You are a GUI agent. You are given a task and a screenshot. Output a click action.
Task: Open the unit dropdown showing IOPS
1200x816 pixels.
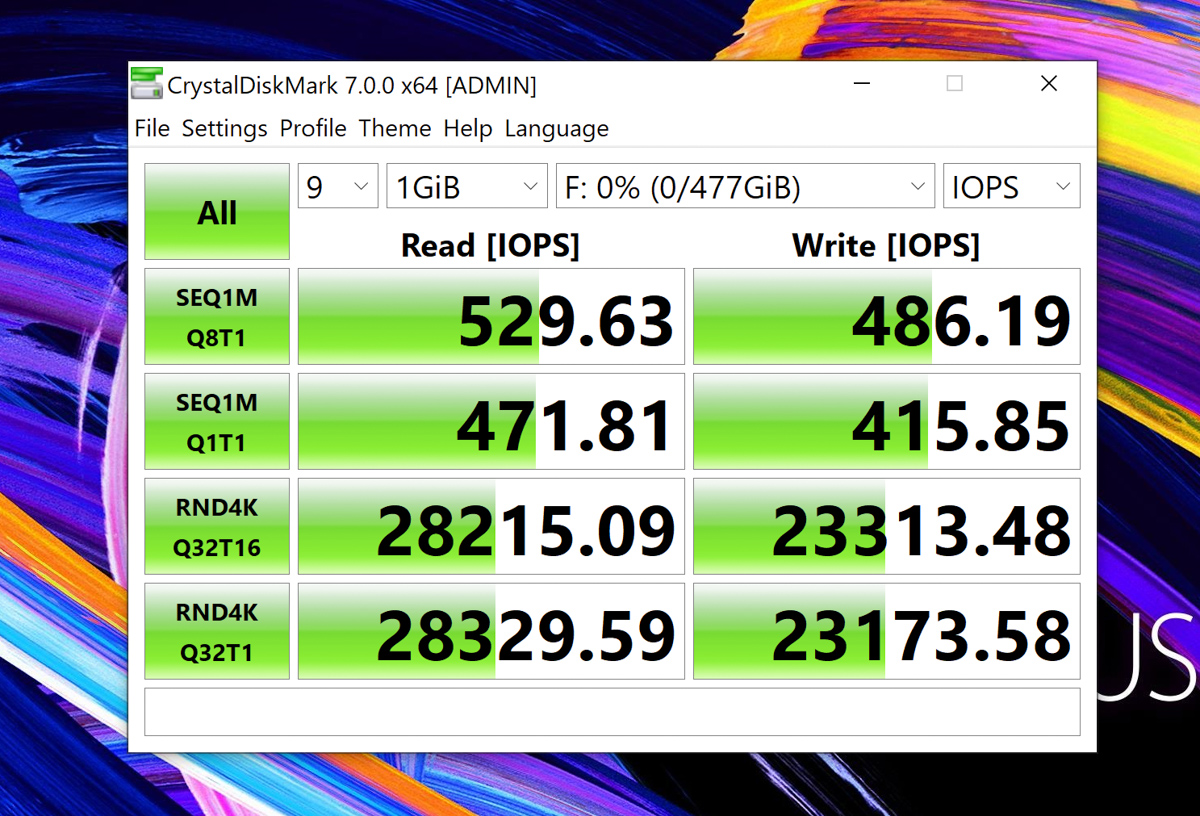1012,187
